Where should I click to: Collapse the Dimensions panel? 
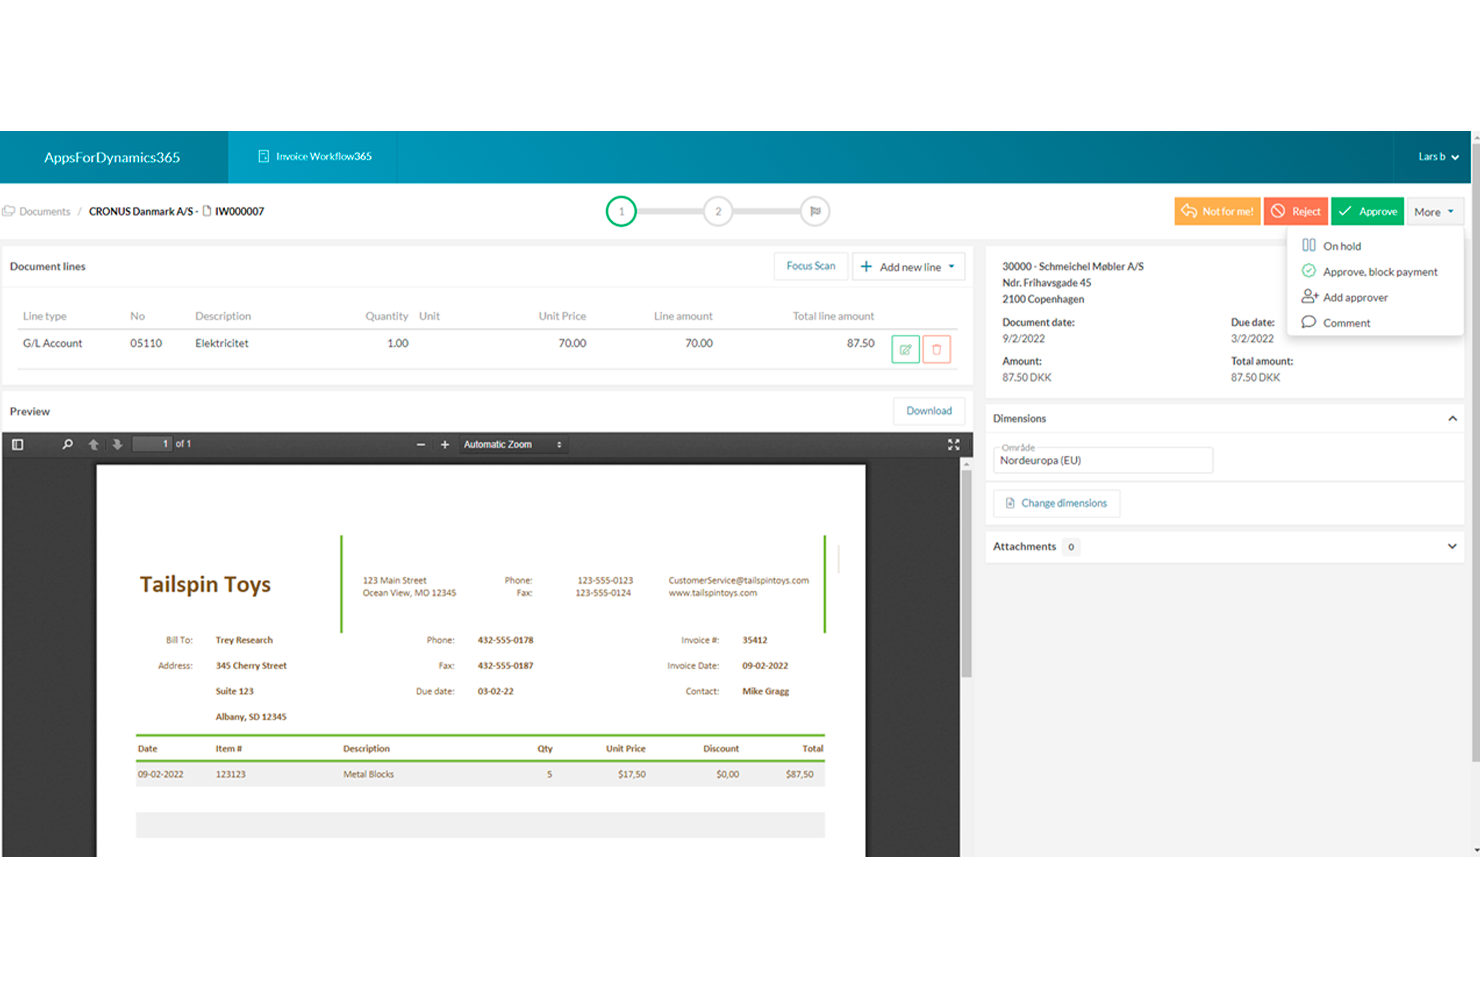click(x=1452, y=418)
